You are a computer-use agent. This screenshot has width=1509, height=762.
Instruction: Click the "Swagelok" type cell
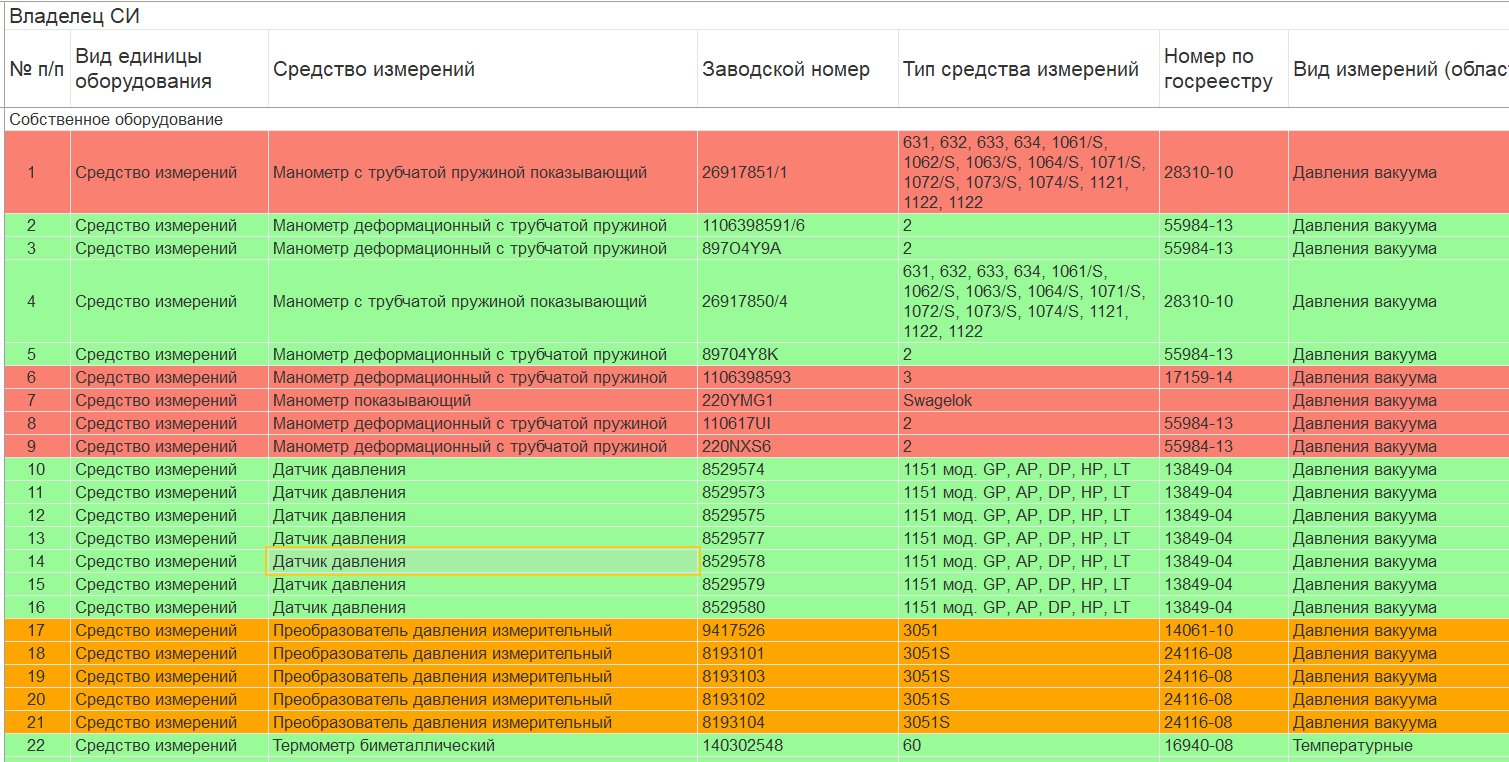(937, 401)
